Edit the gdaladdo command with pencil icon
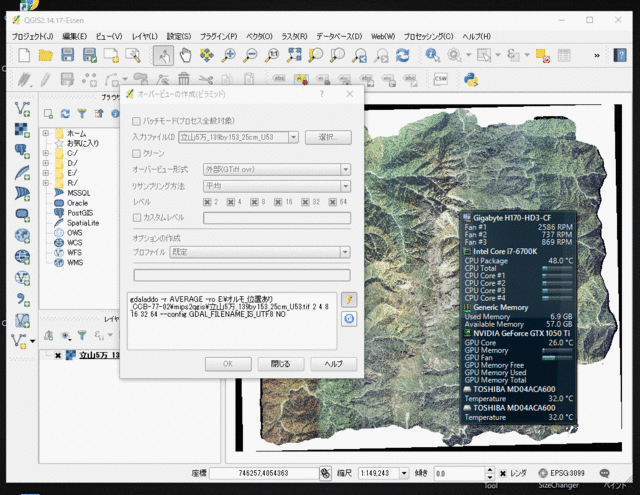 tap(349, 300)
